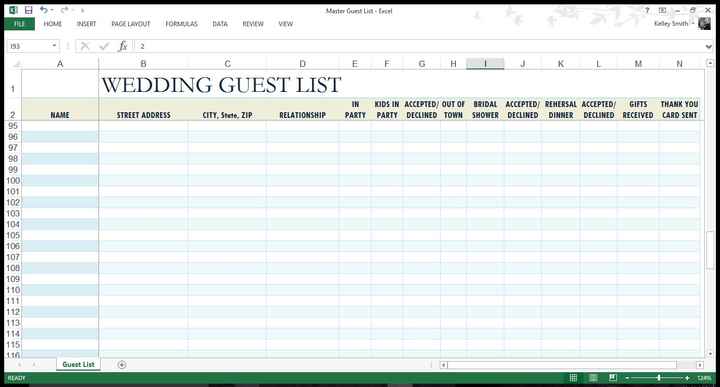Switch to the DATA ribbon tab
The width and height of the screenshot is (720, 387).
point(220,24)
